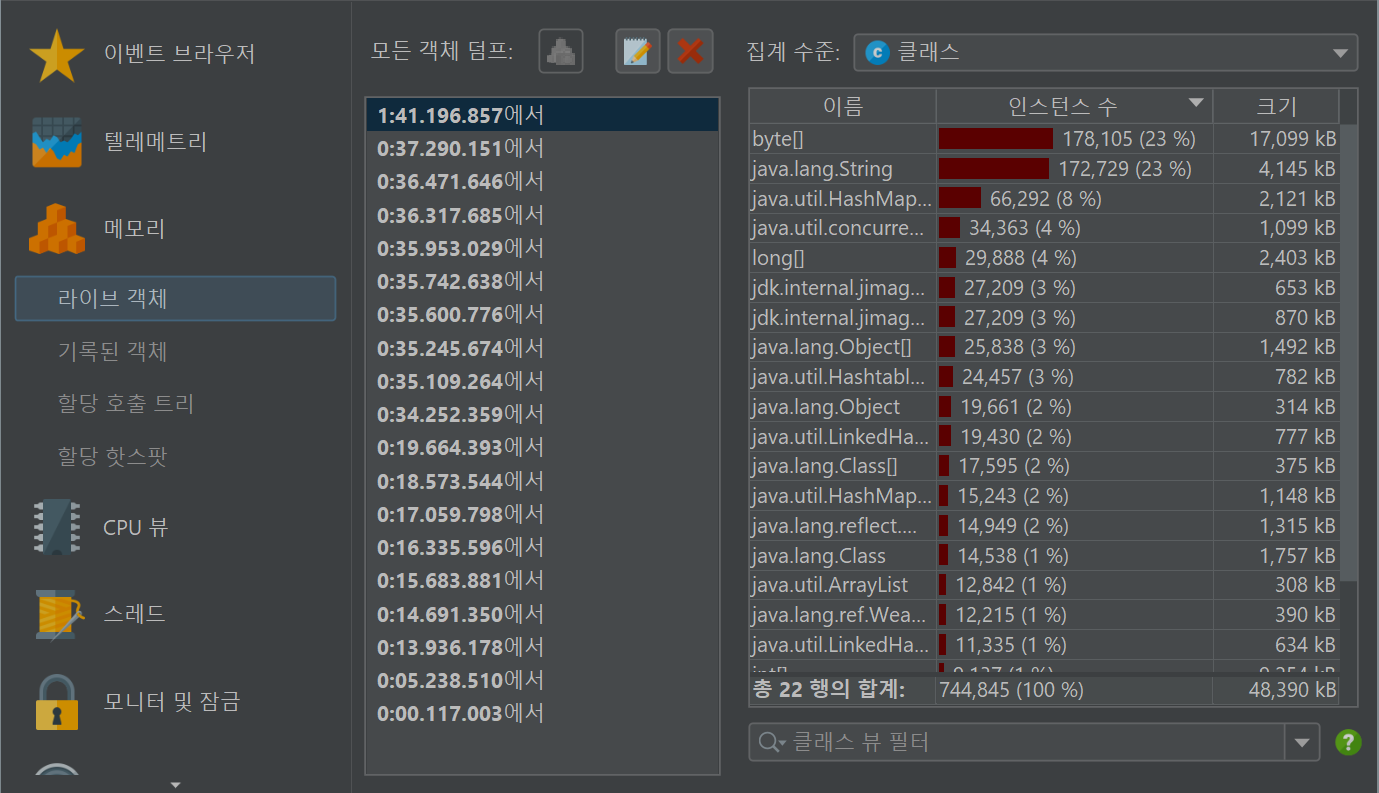Open the 집계 수준 클래스 dropdown
This screenshot has width=1379, height=793.
(1105, 53)
